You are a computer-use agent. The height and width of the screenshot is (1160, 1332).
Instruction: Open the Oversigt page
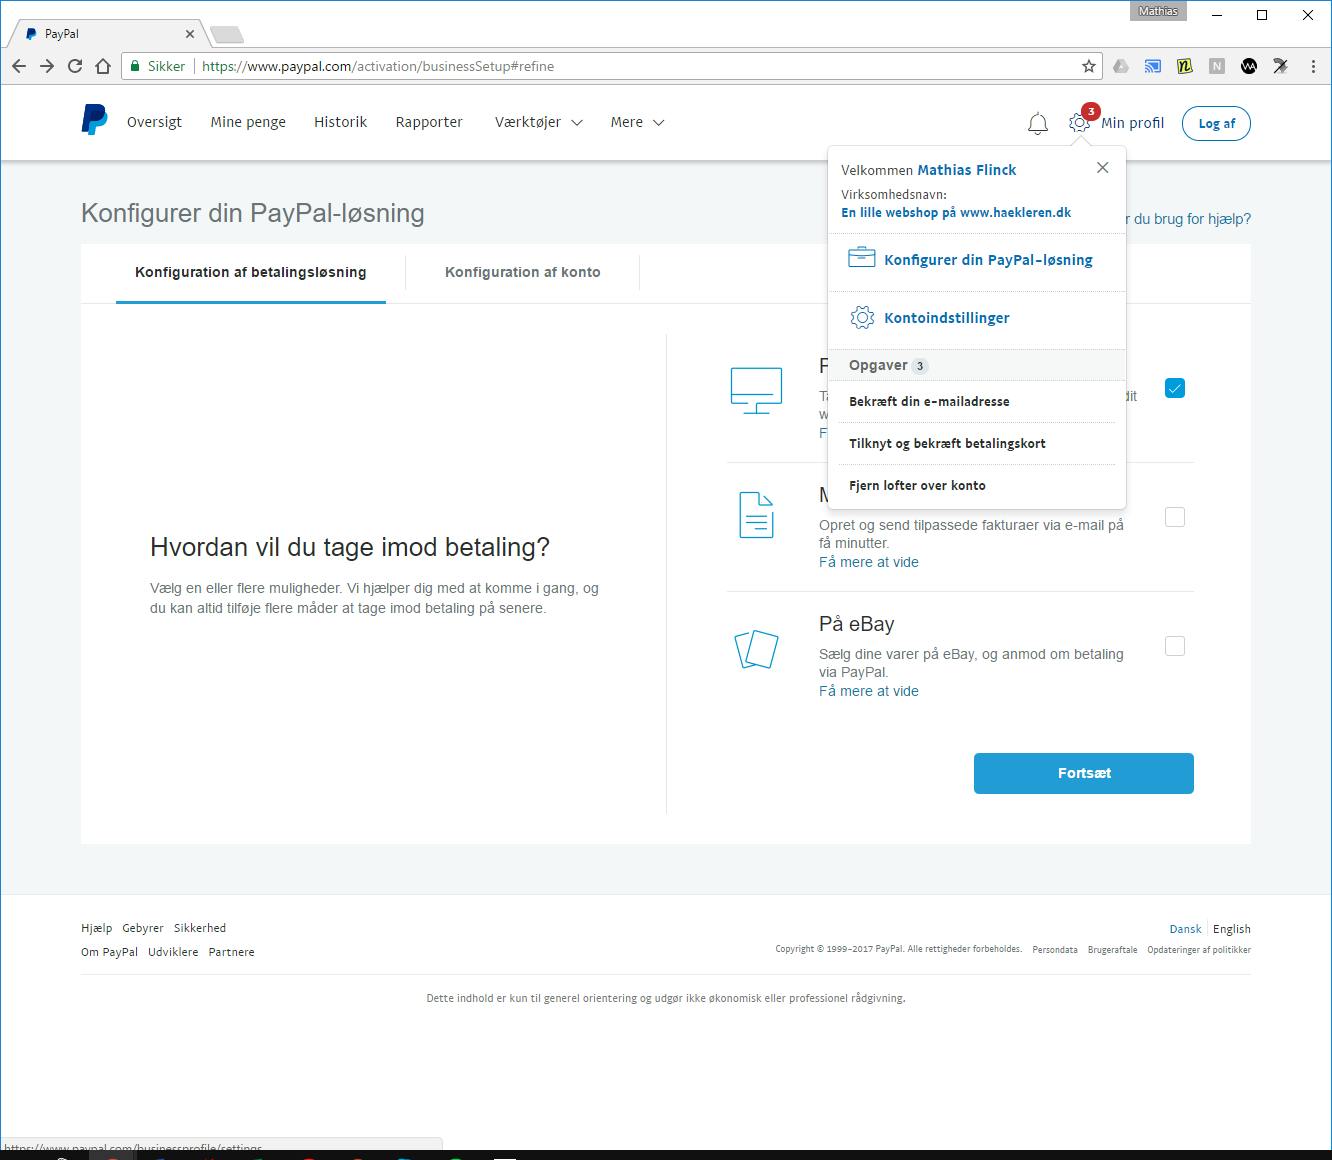[x=154, y=122]
